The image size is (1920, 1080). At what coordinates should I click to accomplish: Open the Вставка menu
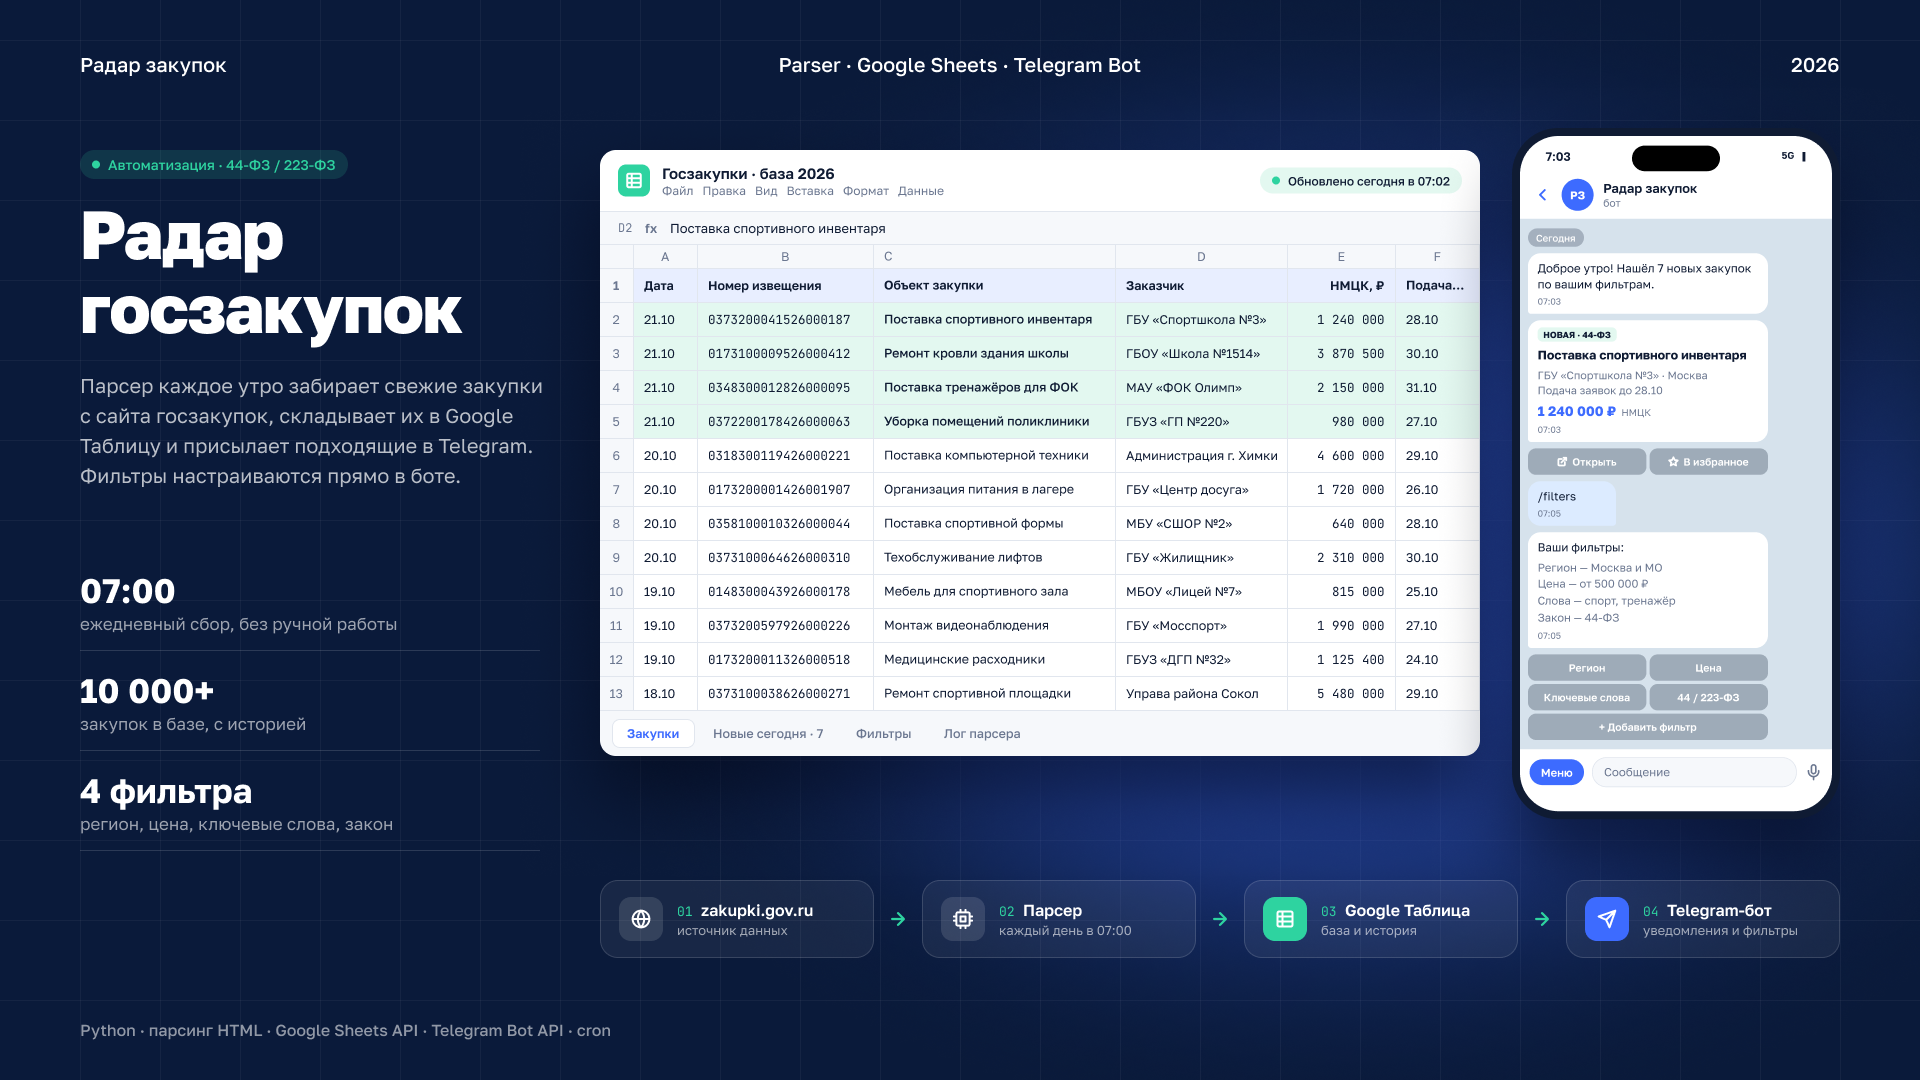tap(810, 191)
